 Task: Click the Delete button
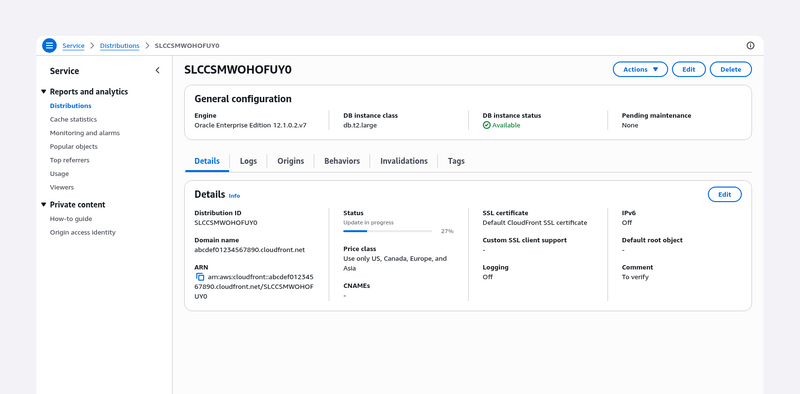tap(731, 69)
